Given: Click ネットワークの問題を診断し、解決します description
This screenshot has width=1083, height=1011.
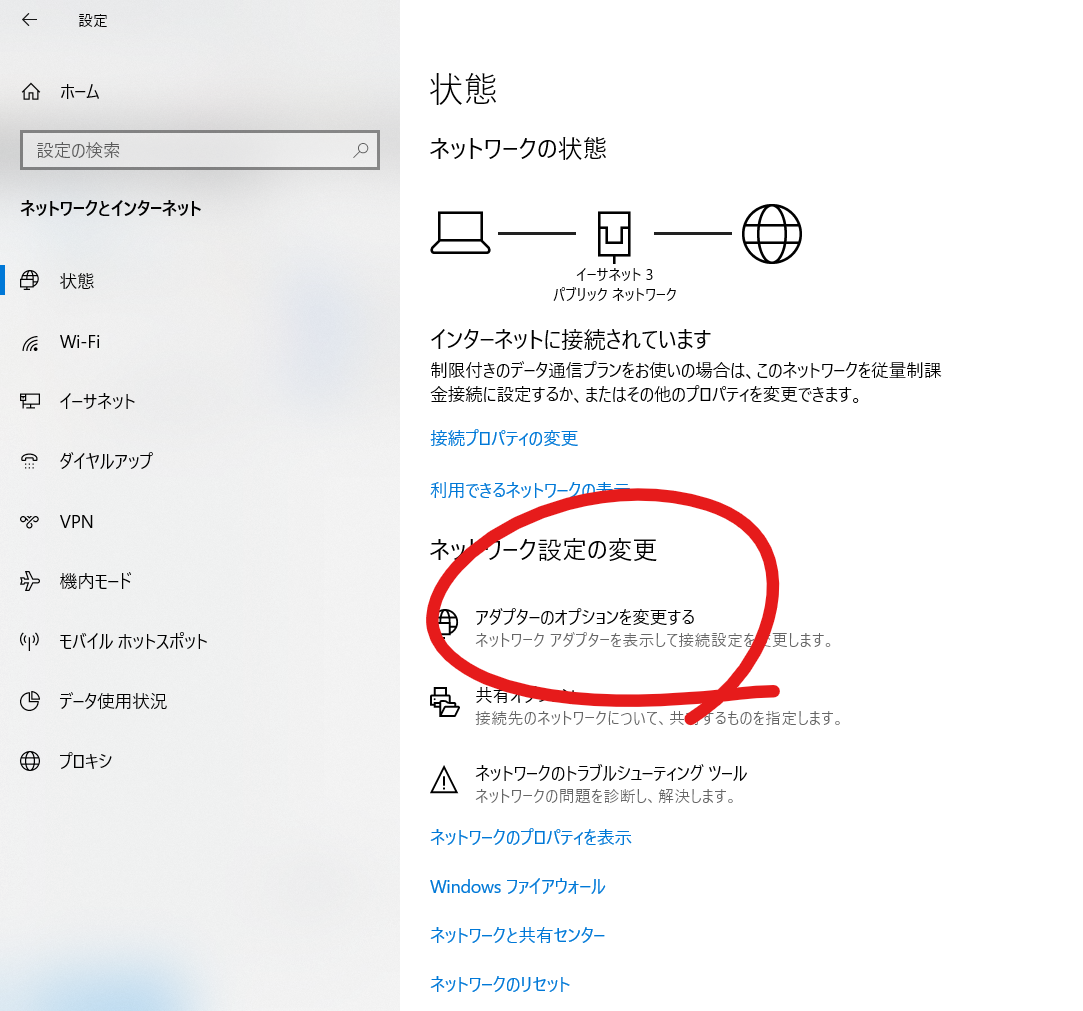Looking at the screenshot, I should (x=605, y=796).
